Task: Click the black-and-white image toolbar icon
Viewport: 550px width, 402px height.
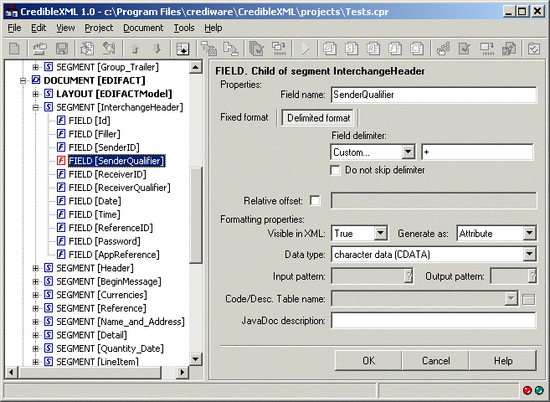Action: tap(182, 48)
